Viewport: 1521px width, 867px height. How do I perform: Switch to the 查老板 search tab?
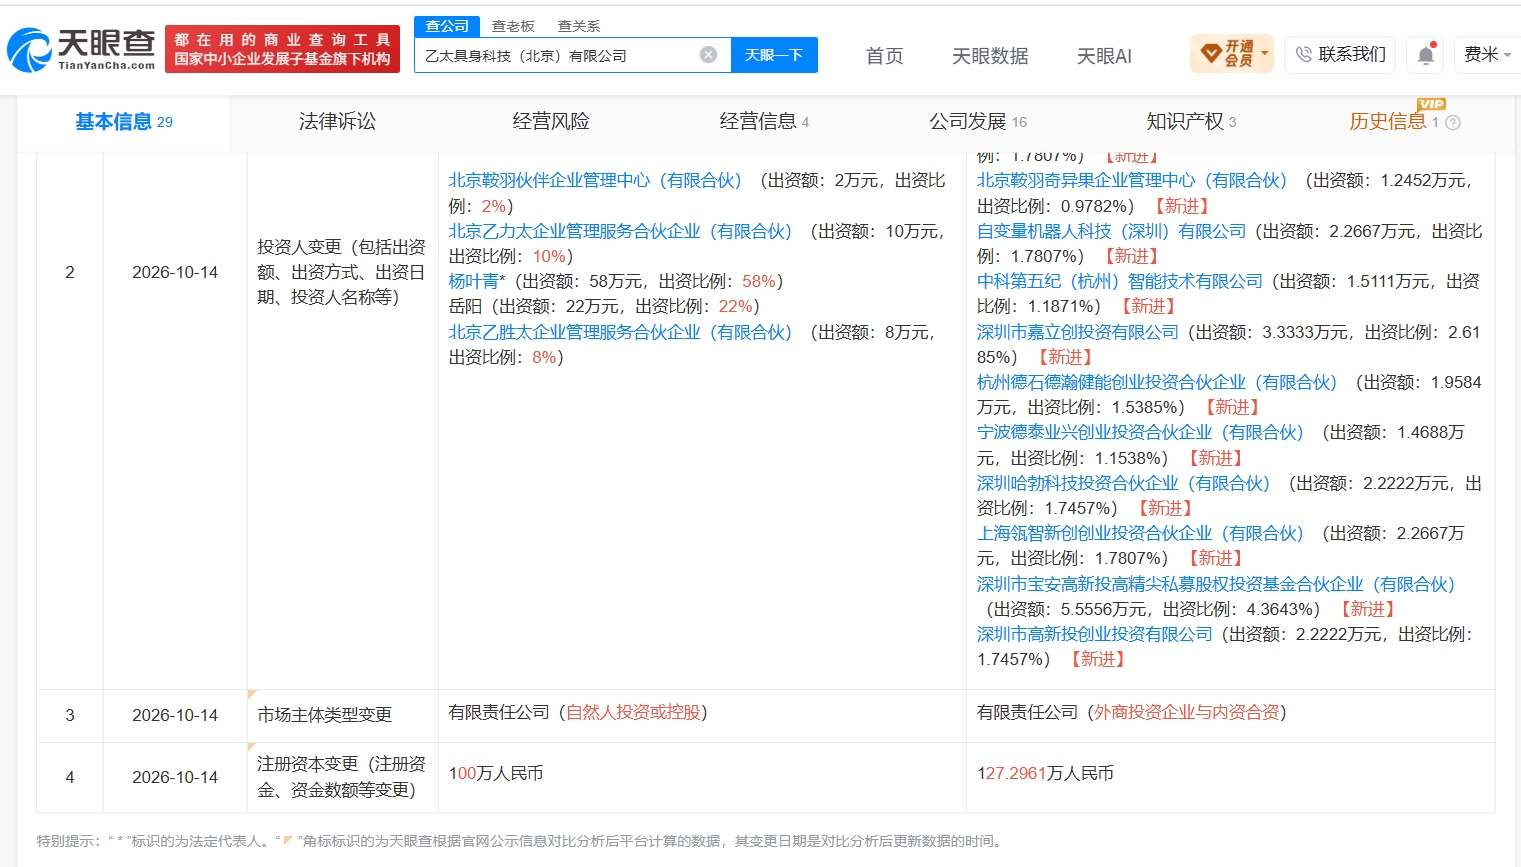[513, 26]
